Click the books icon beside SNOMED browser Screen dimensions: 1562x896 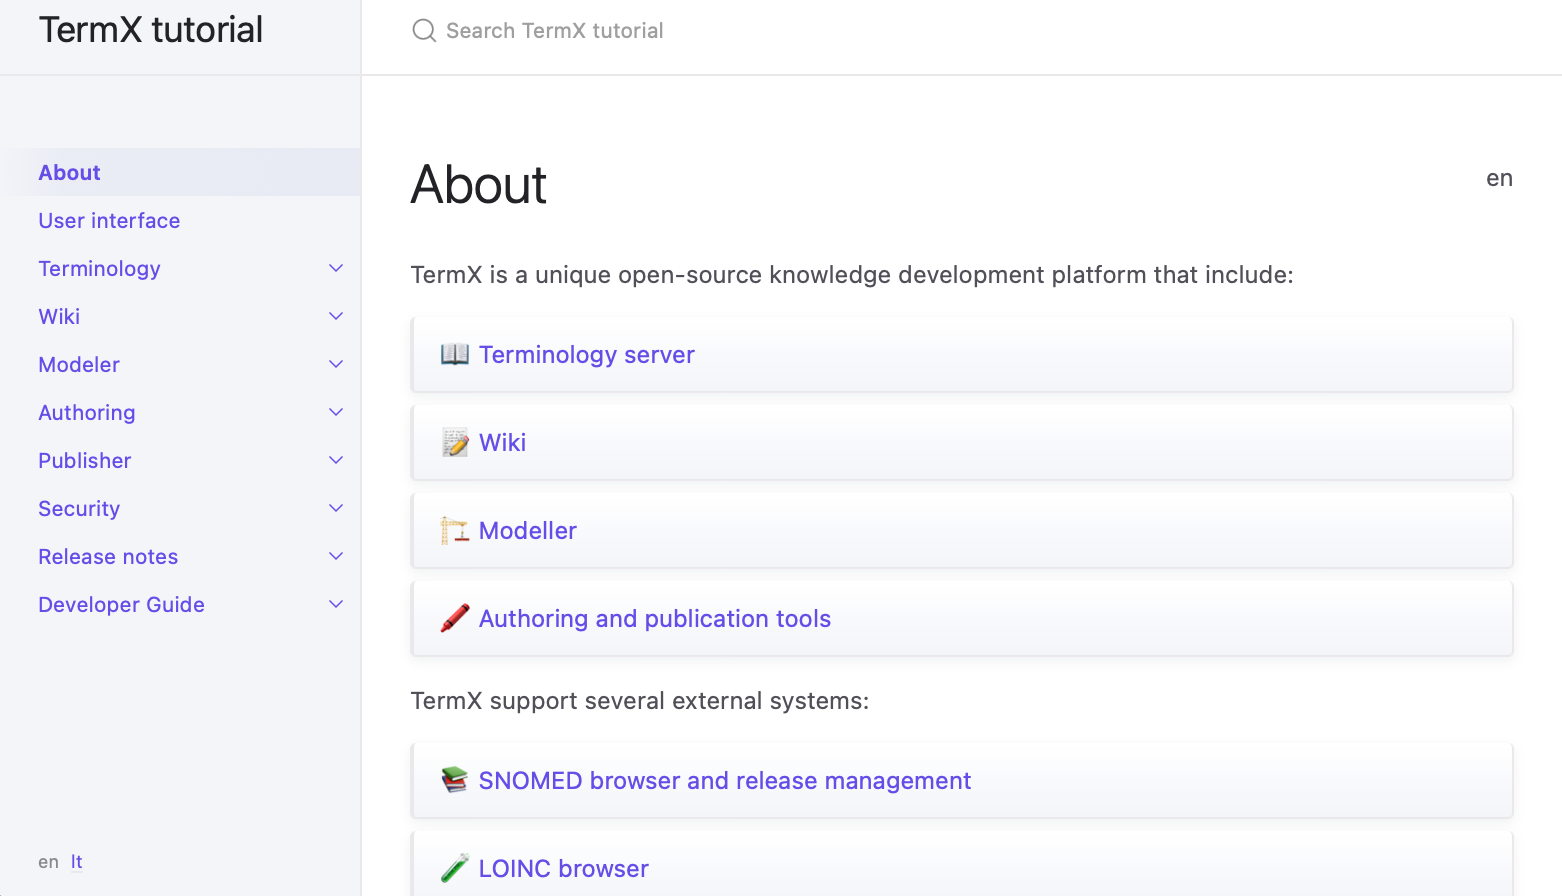pyautogui.click(x=455, y=781)
